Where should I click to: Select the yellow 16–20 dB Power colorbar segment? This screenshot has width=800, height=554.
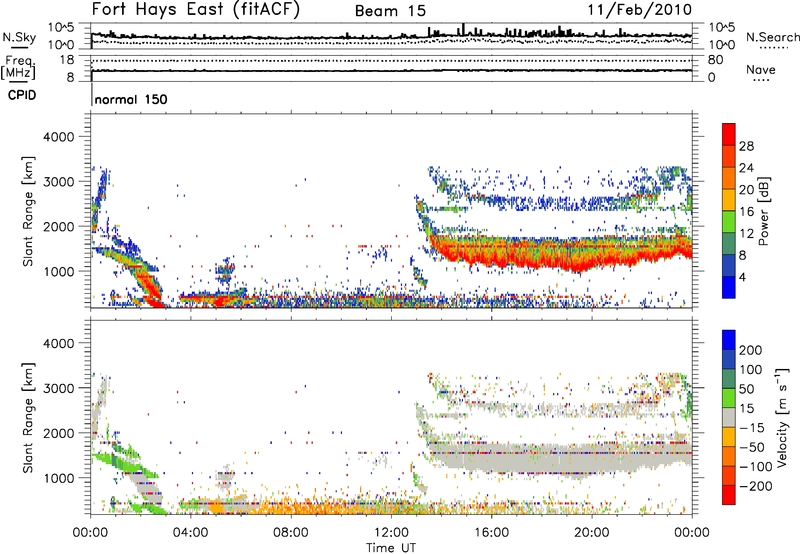pyautogui.click(x=729, y=200)
